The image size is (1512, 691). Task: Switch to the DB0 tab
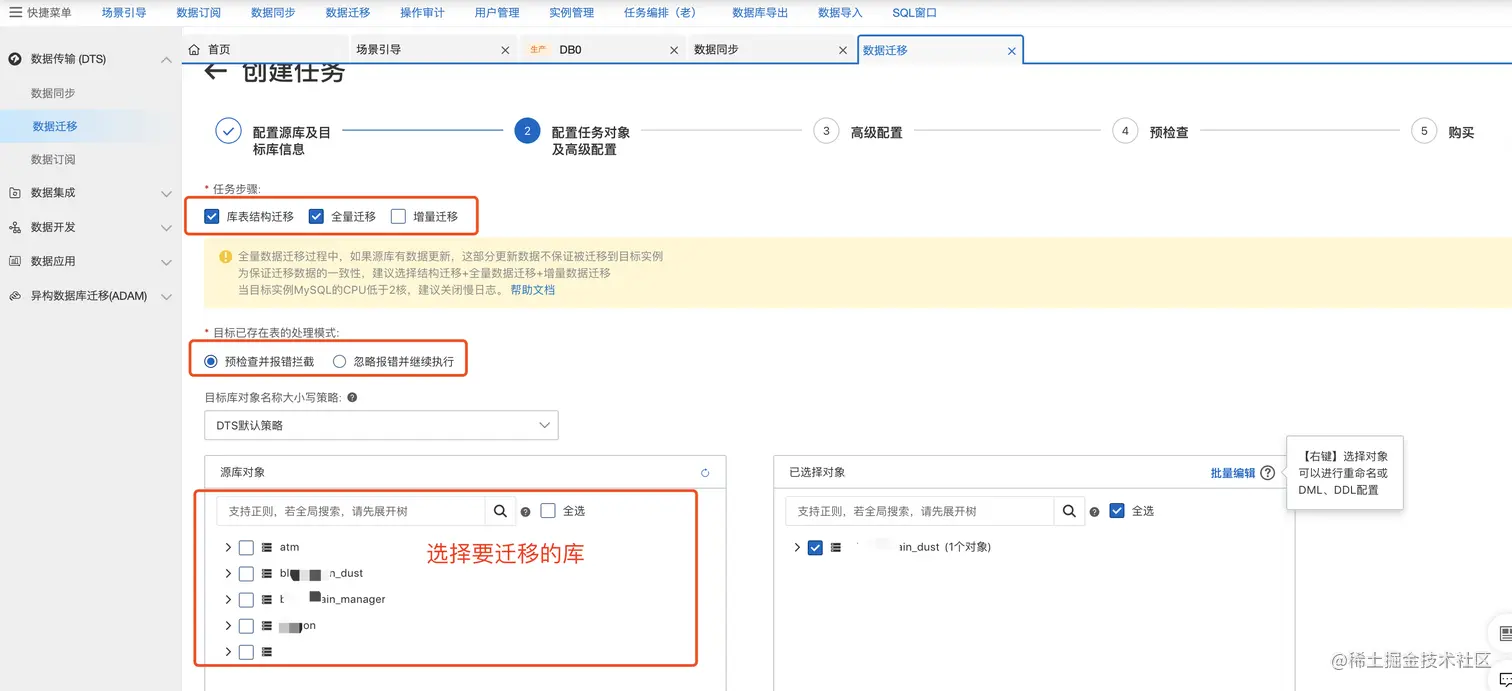point(569,49)
